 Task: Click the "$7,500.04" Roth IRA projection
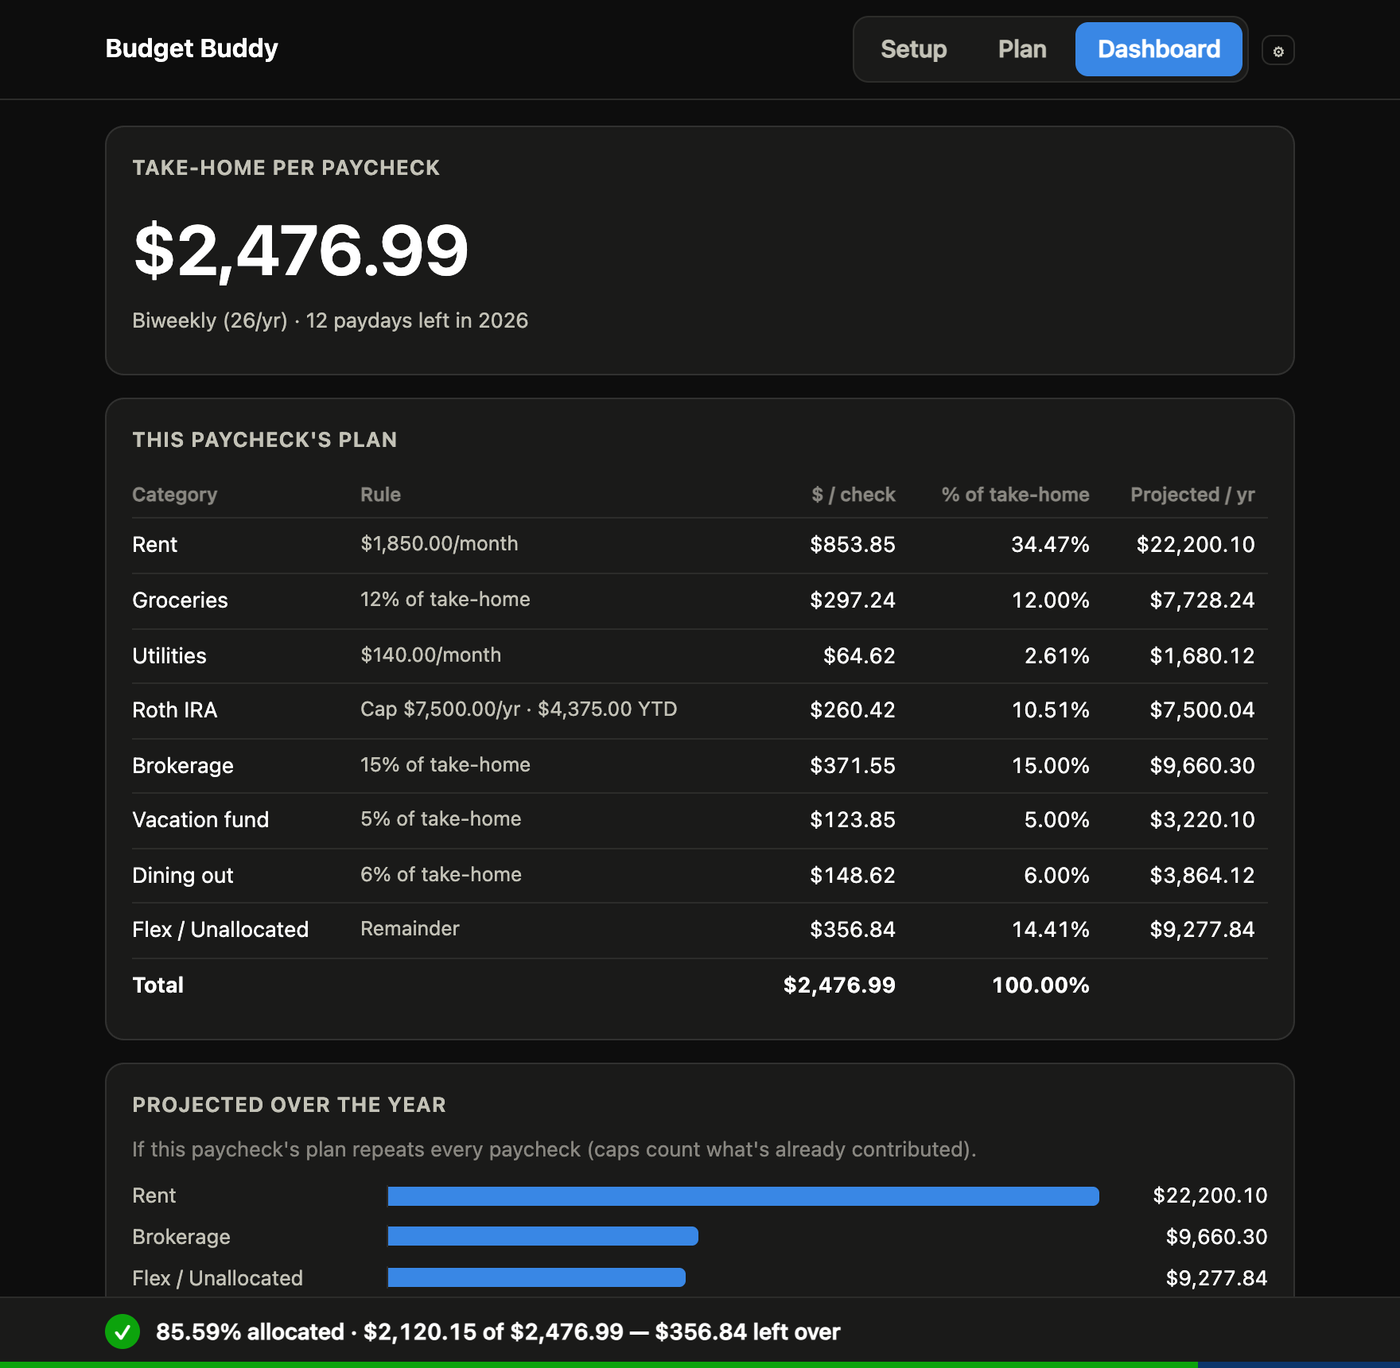pos(1202,710)
